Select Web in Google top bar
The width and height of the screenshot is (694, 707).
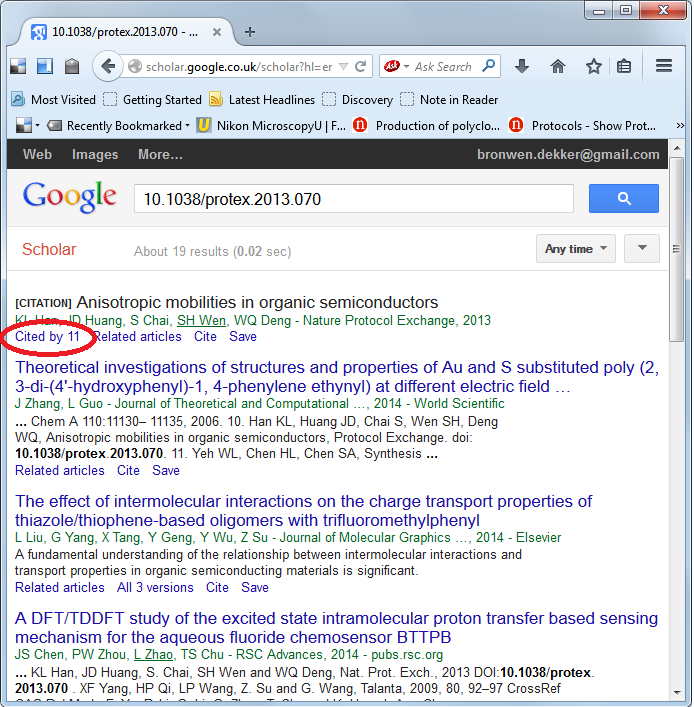[37, 154]
